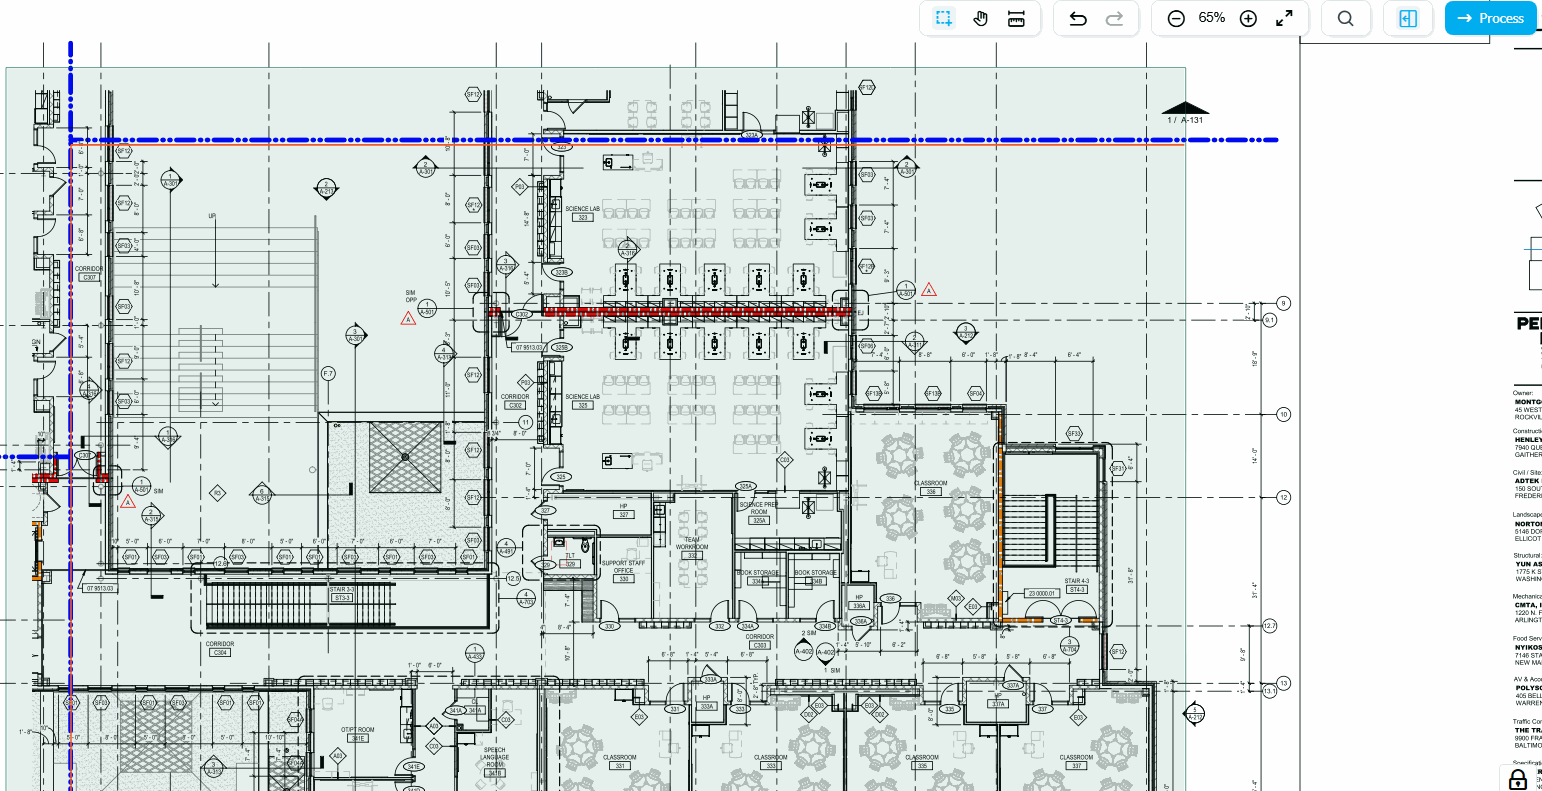This screenshot has width=1542, height=791.
Task: Open the search magnifier
Action: tap(1345, 18)
